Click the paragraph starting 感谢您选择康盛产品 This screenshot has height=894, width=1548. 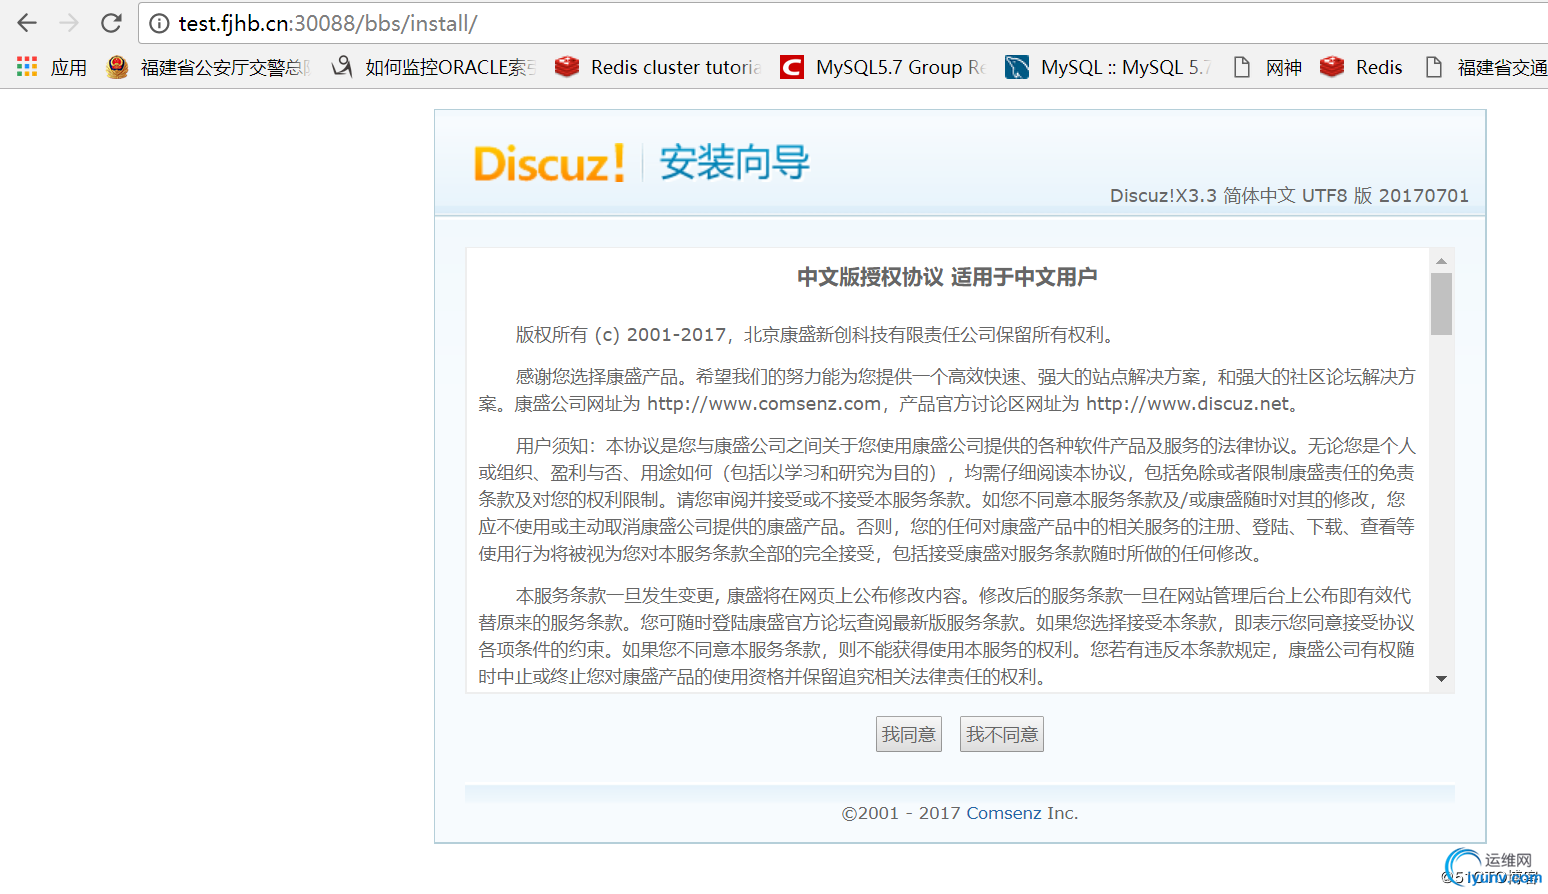(947, 390)
